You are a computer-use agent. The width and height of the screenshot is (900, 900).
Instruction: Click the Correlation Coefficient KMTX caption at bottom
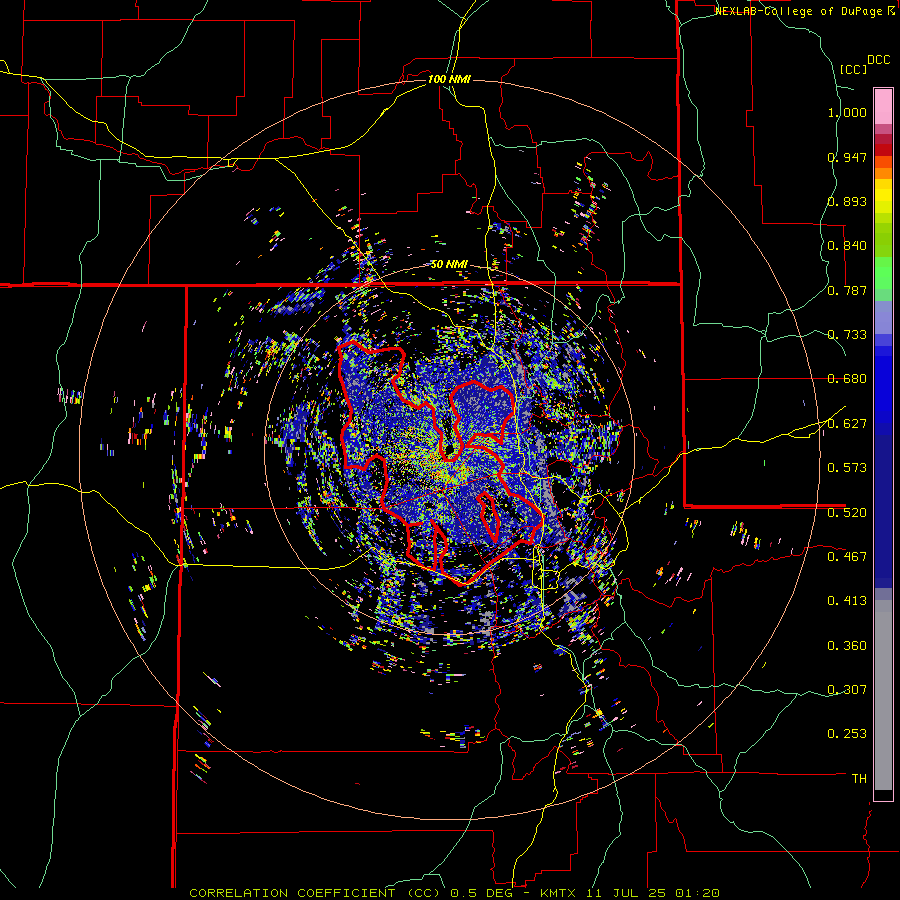point(455,893)
